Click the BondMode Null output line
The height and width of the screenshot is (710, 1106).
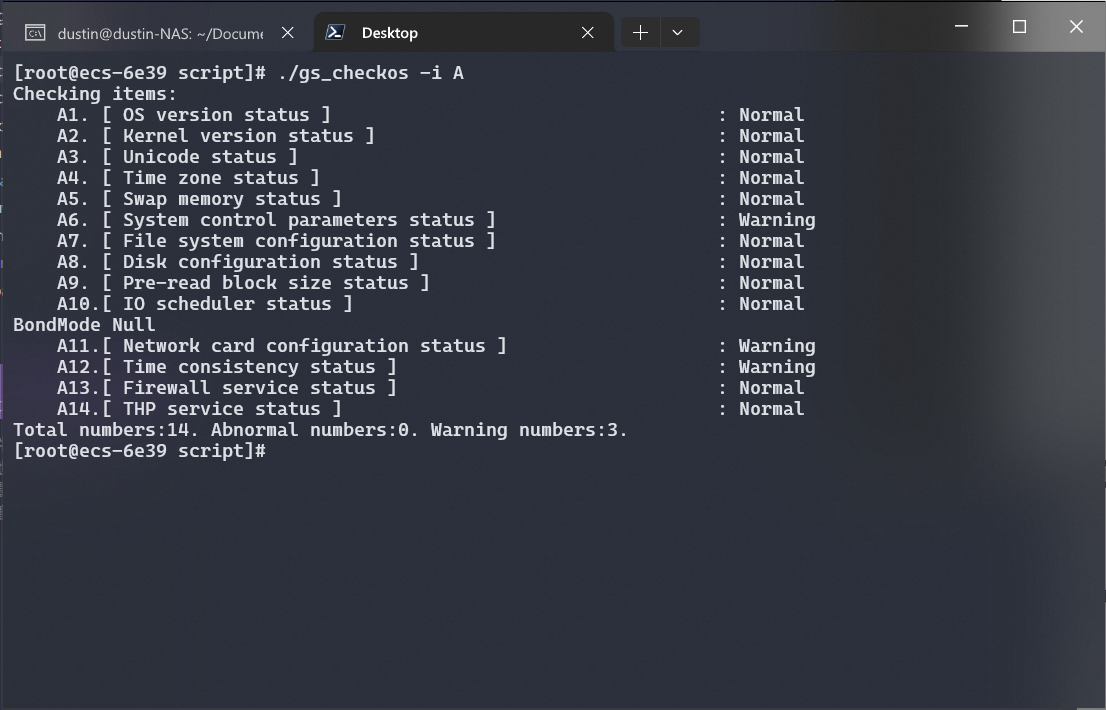pos(84,325)
